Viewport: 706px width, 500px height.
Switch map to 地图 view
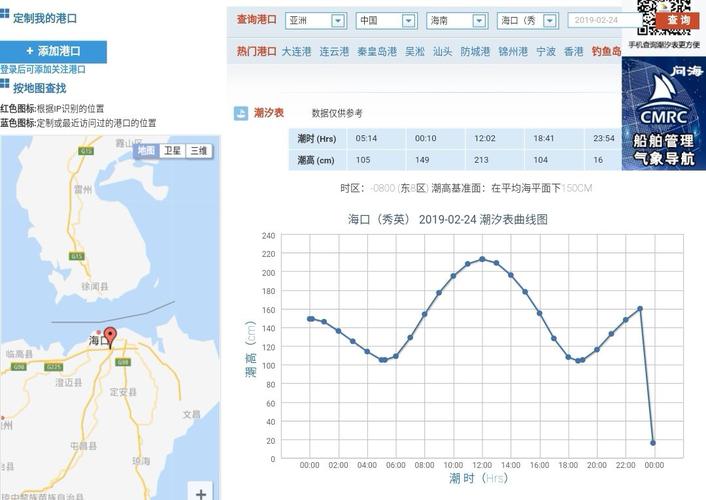point(146,151)
